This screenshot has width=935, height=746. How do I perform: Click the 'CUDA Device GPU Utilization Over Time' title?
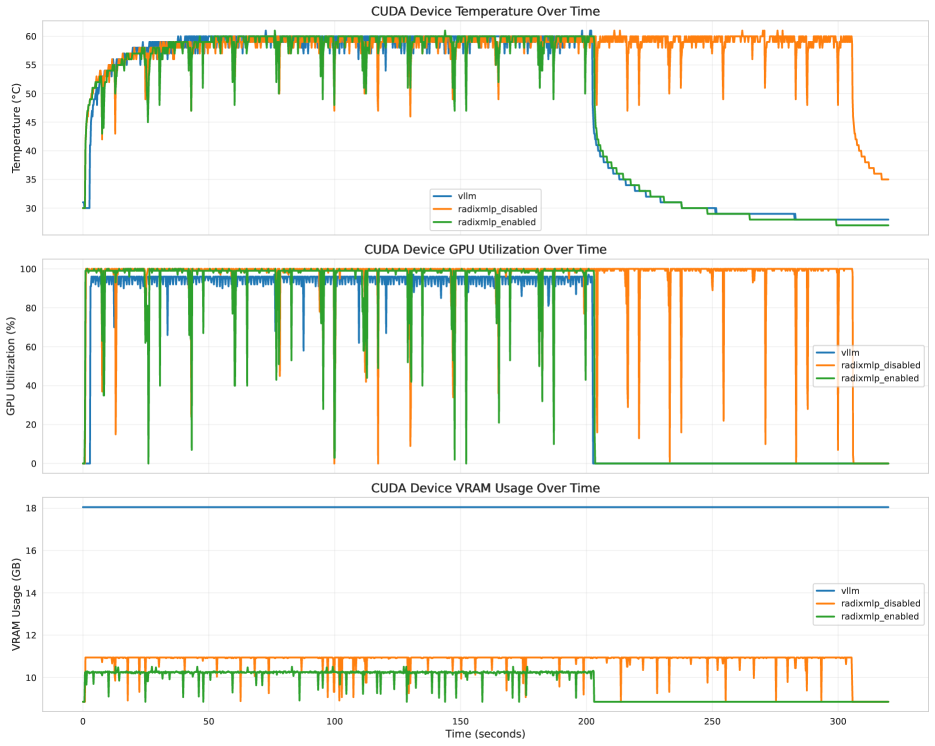[485, 249]
